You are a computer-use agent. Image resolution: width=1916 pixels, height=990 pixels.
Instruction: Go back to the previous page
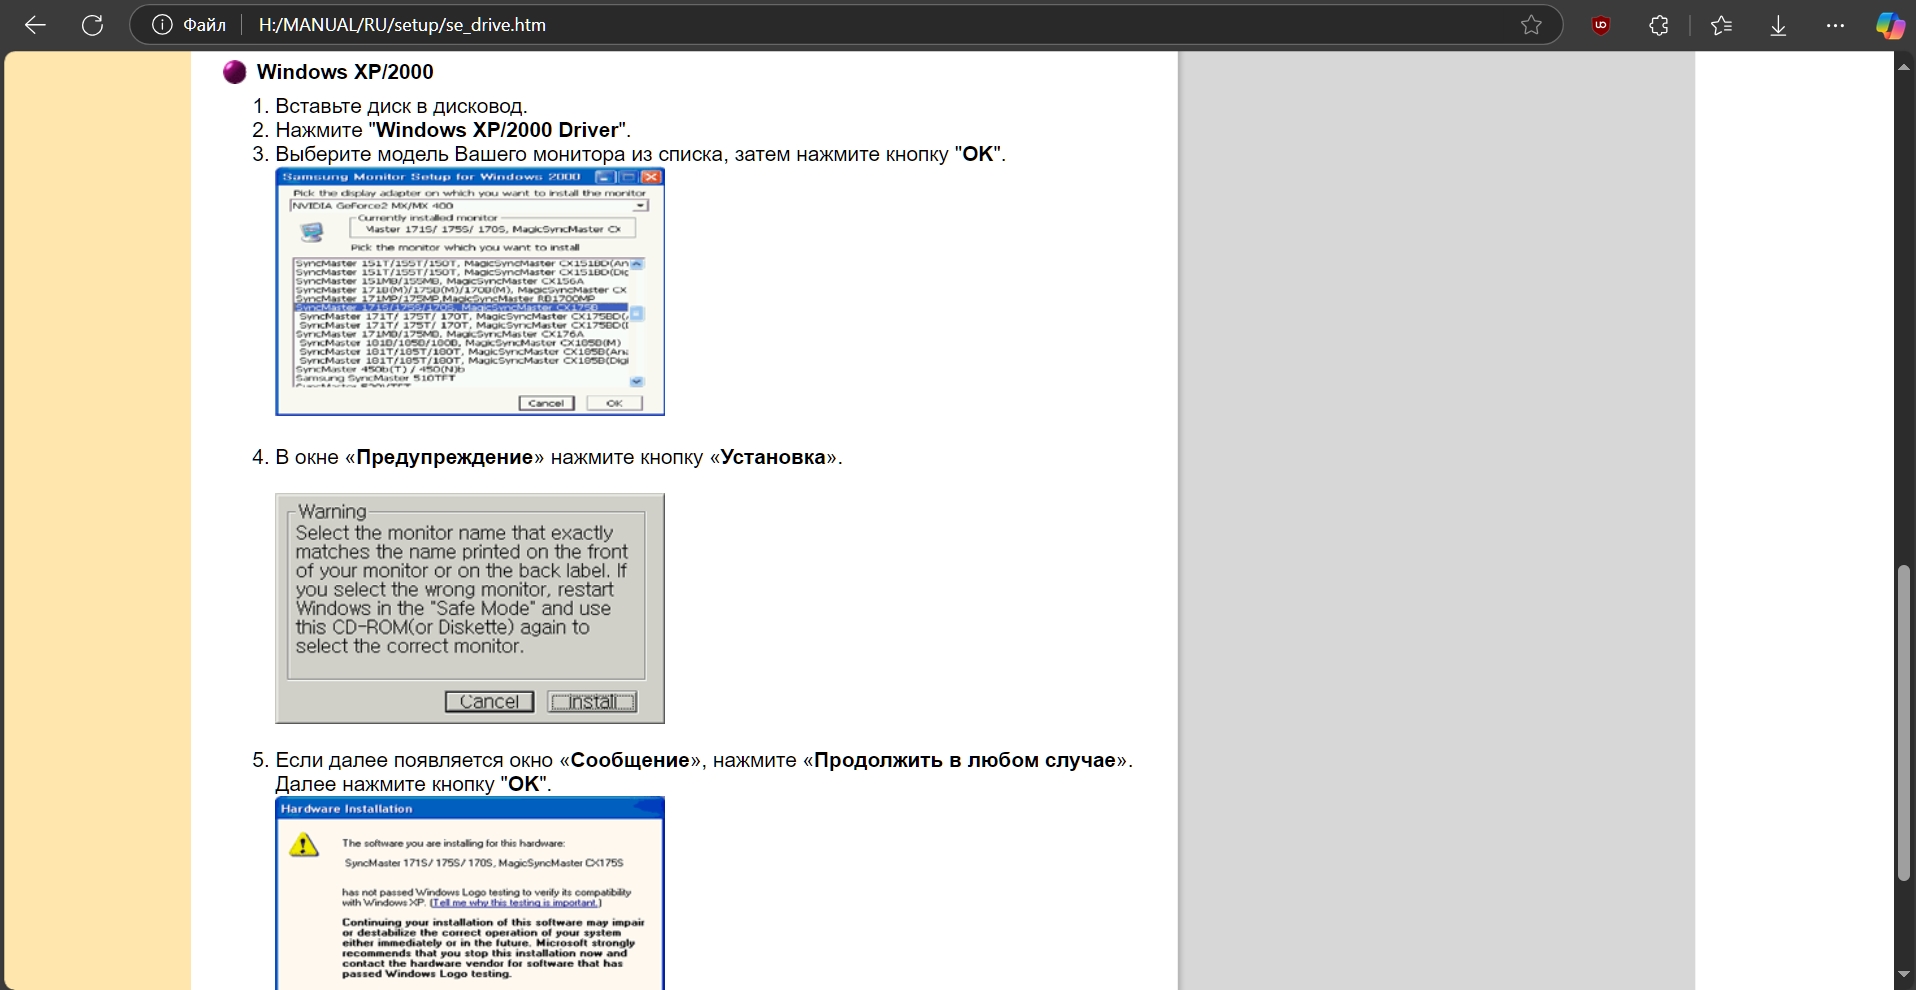click(x=35, y=25)
